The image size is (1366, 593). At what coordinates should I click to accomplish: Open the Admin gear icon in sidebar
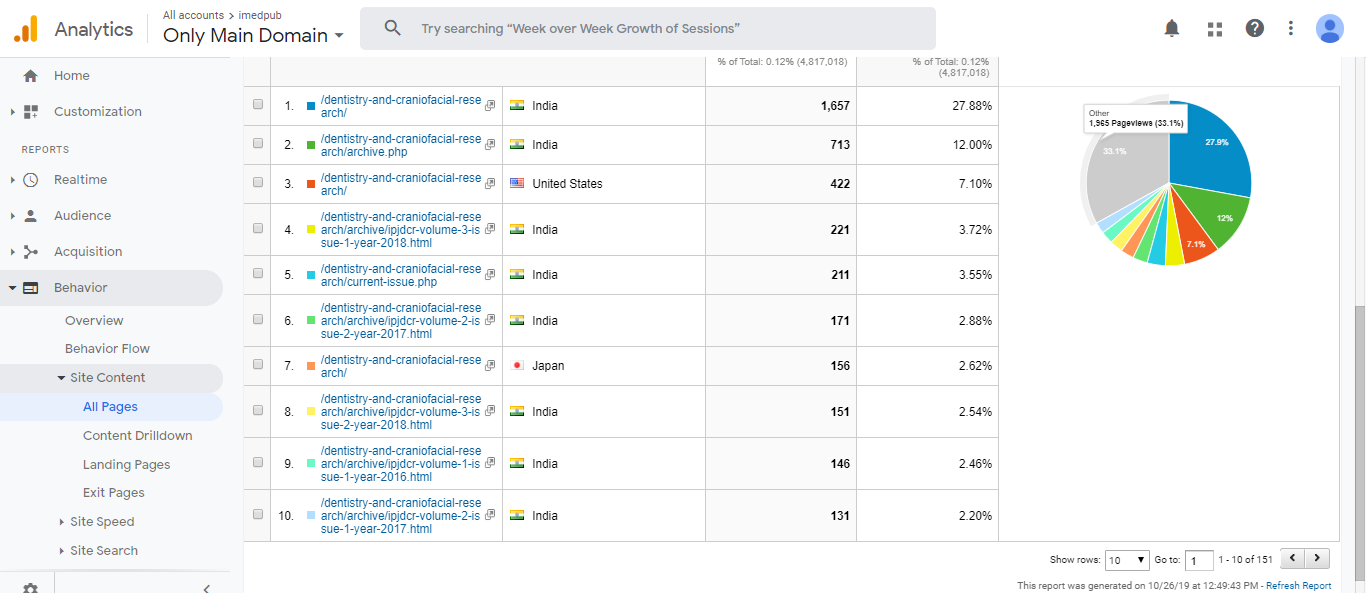click(30, 588)
